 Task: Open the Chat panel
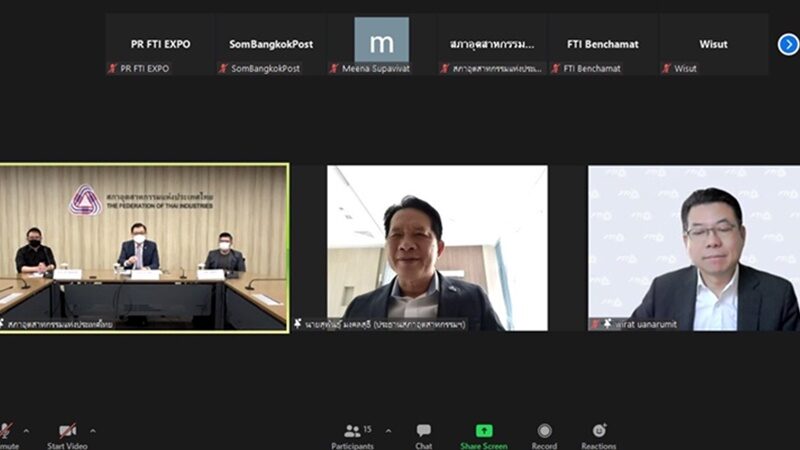(424, 432)
